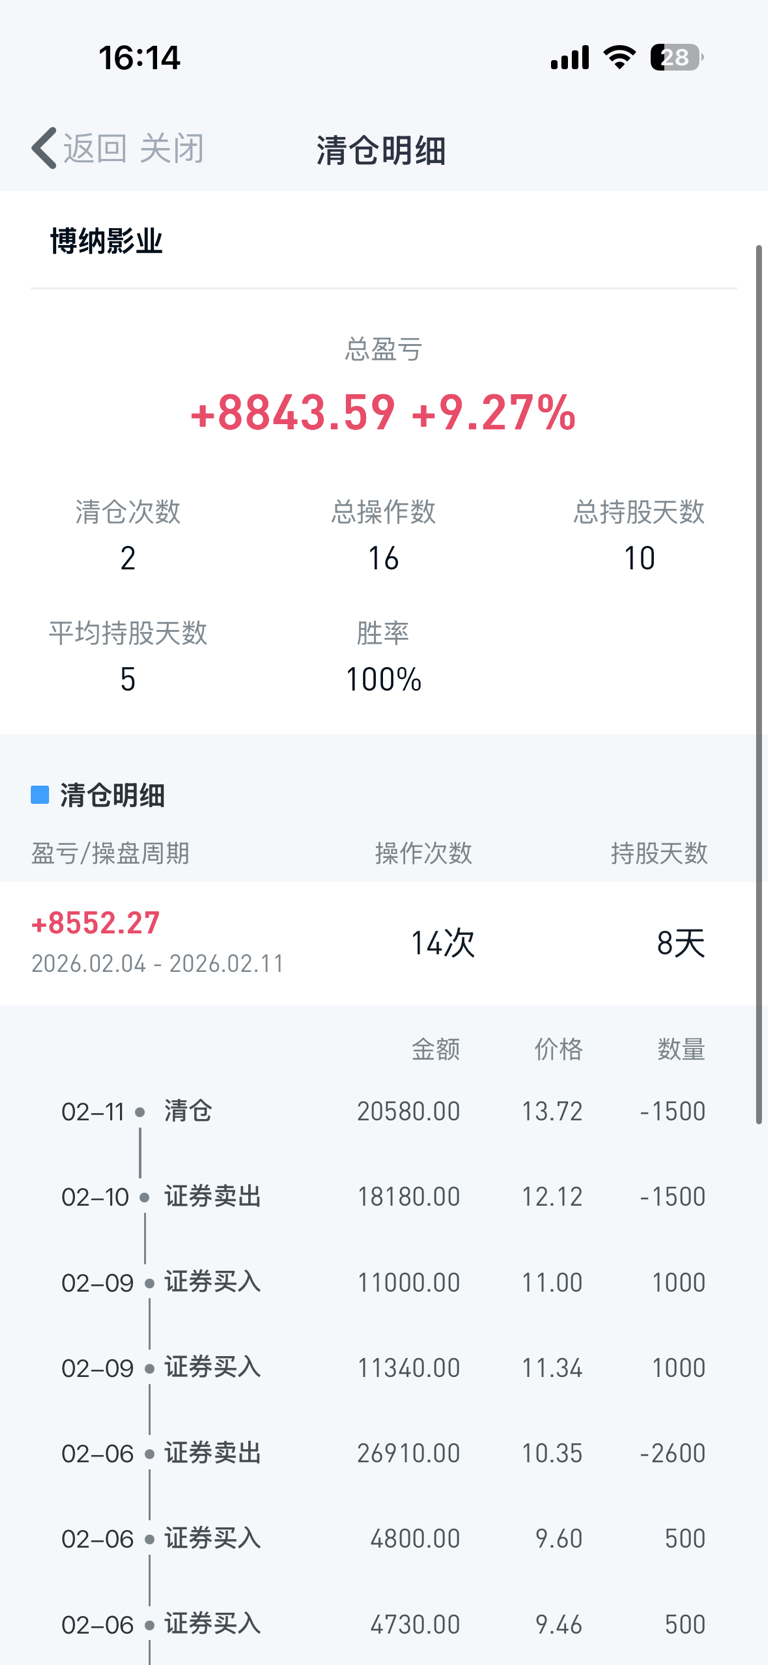Tap the Wi-Fi status icon
Image resolution: width=769 pixels, height=1665 pixels.
point(620,57)
